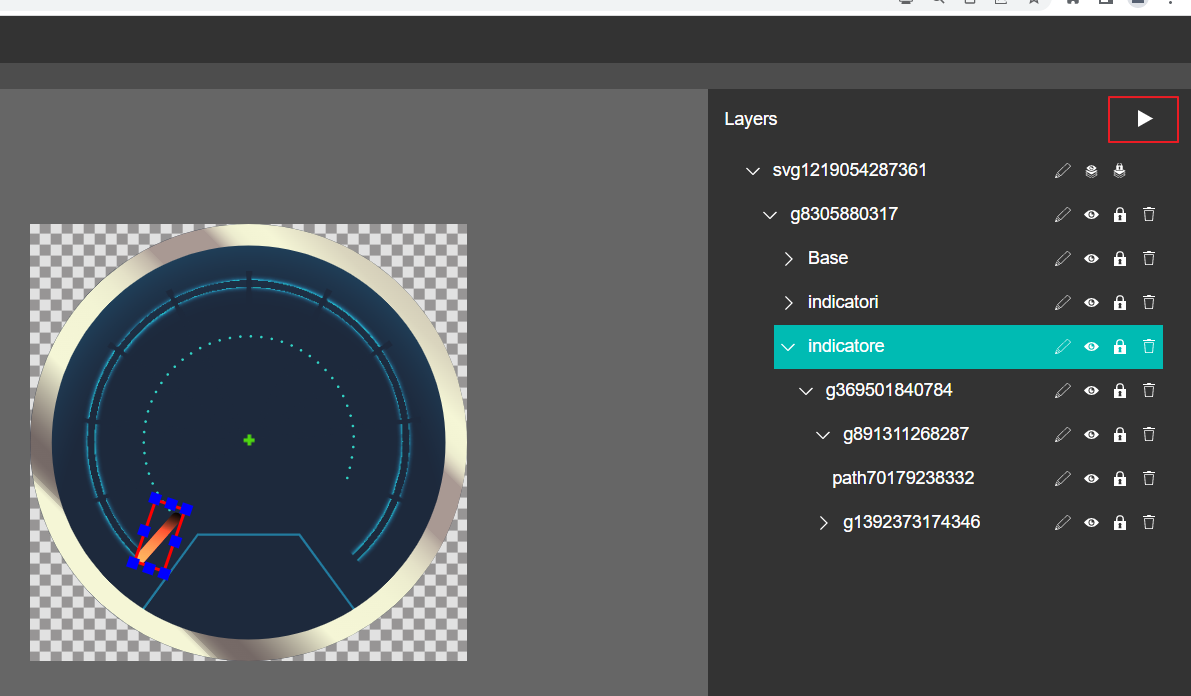This screenshot has width=1191, height=696.
Task: Delete the indicatori layer
Action: (x=1149, y=302)
